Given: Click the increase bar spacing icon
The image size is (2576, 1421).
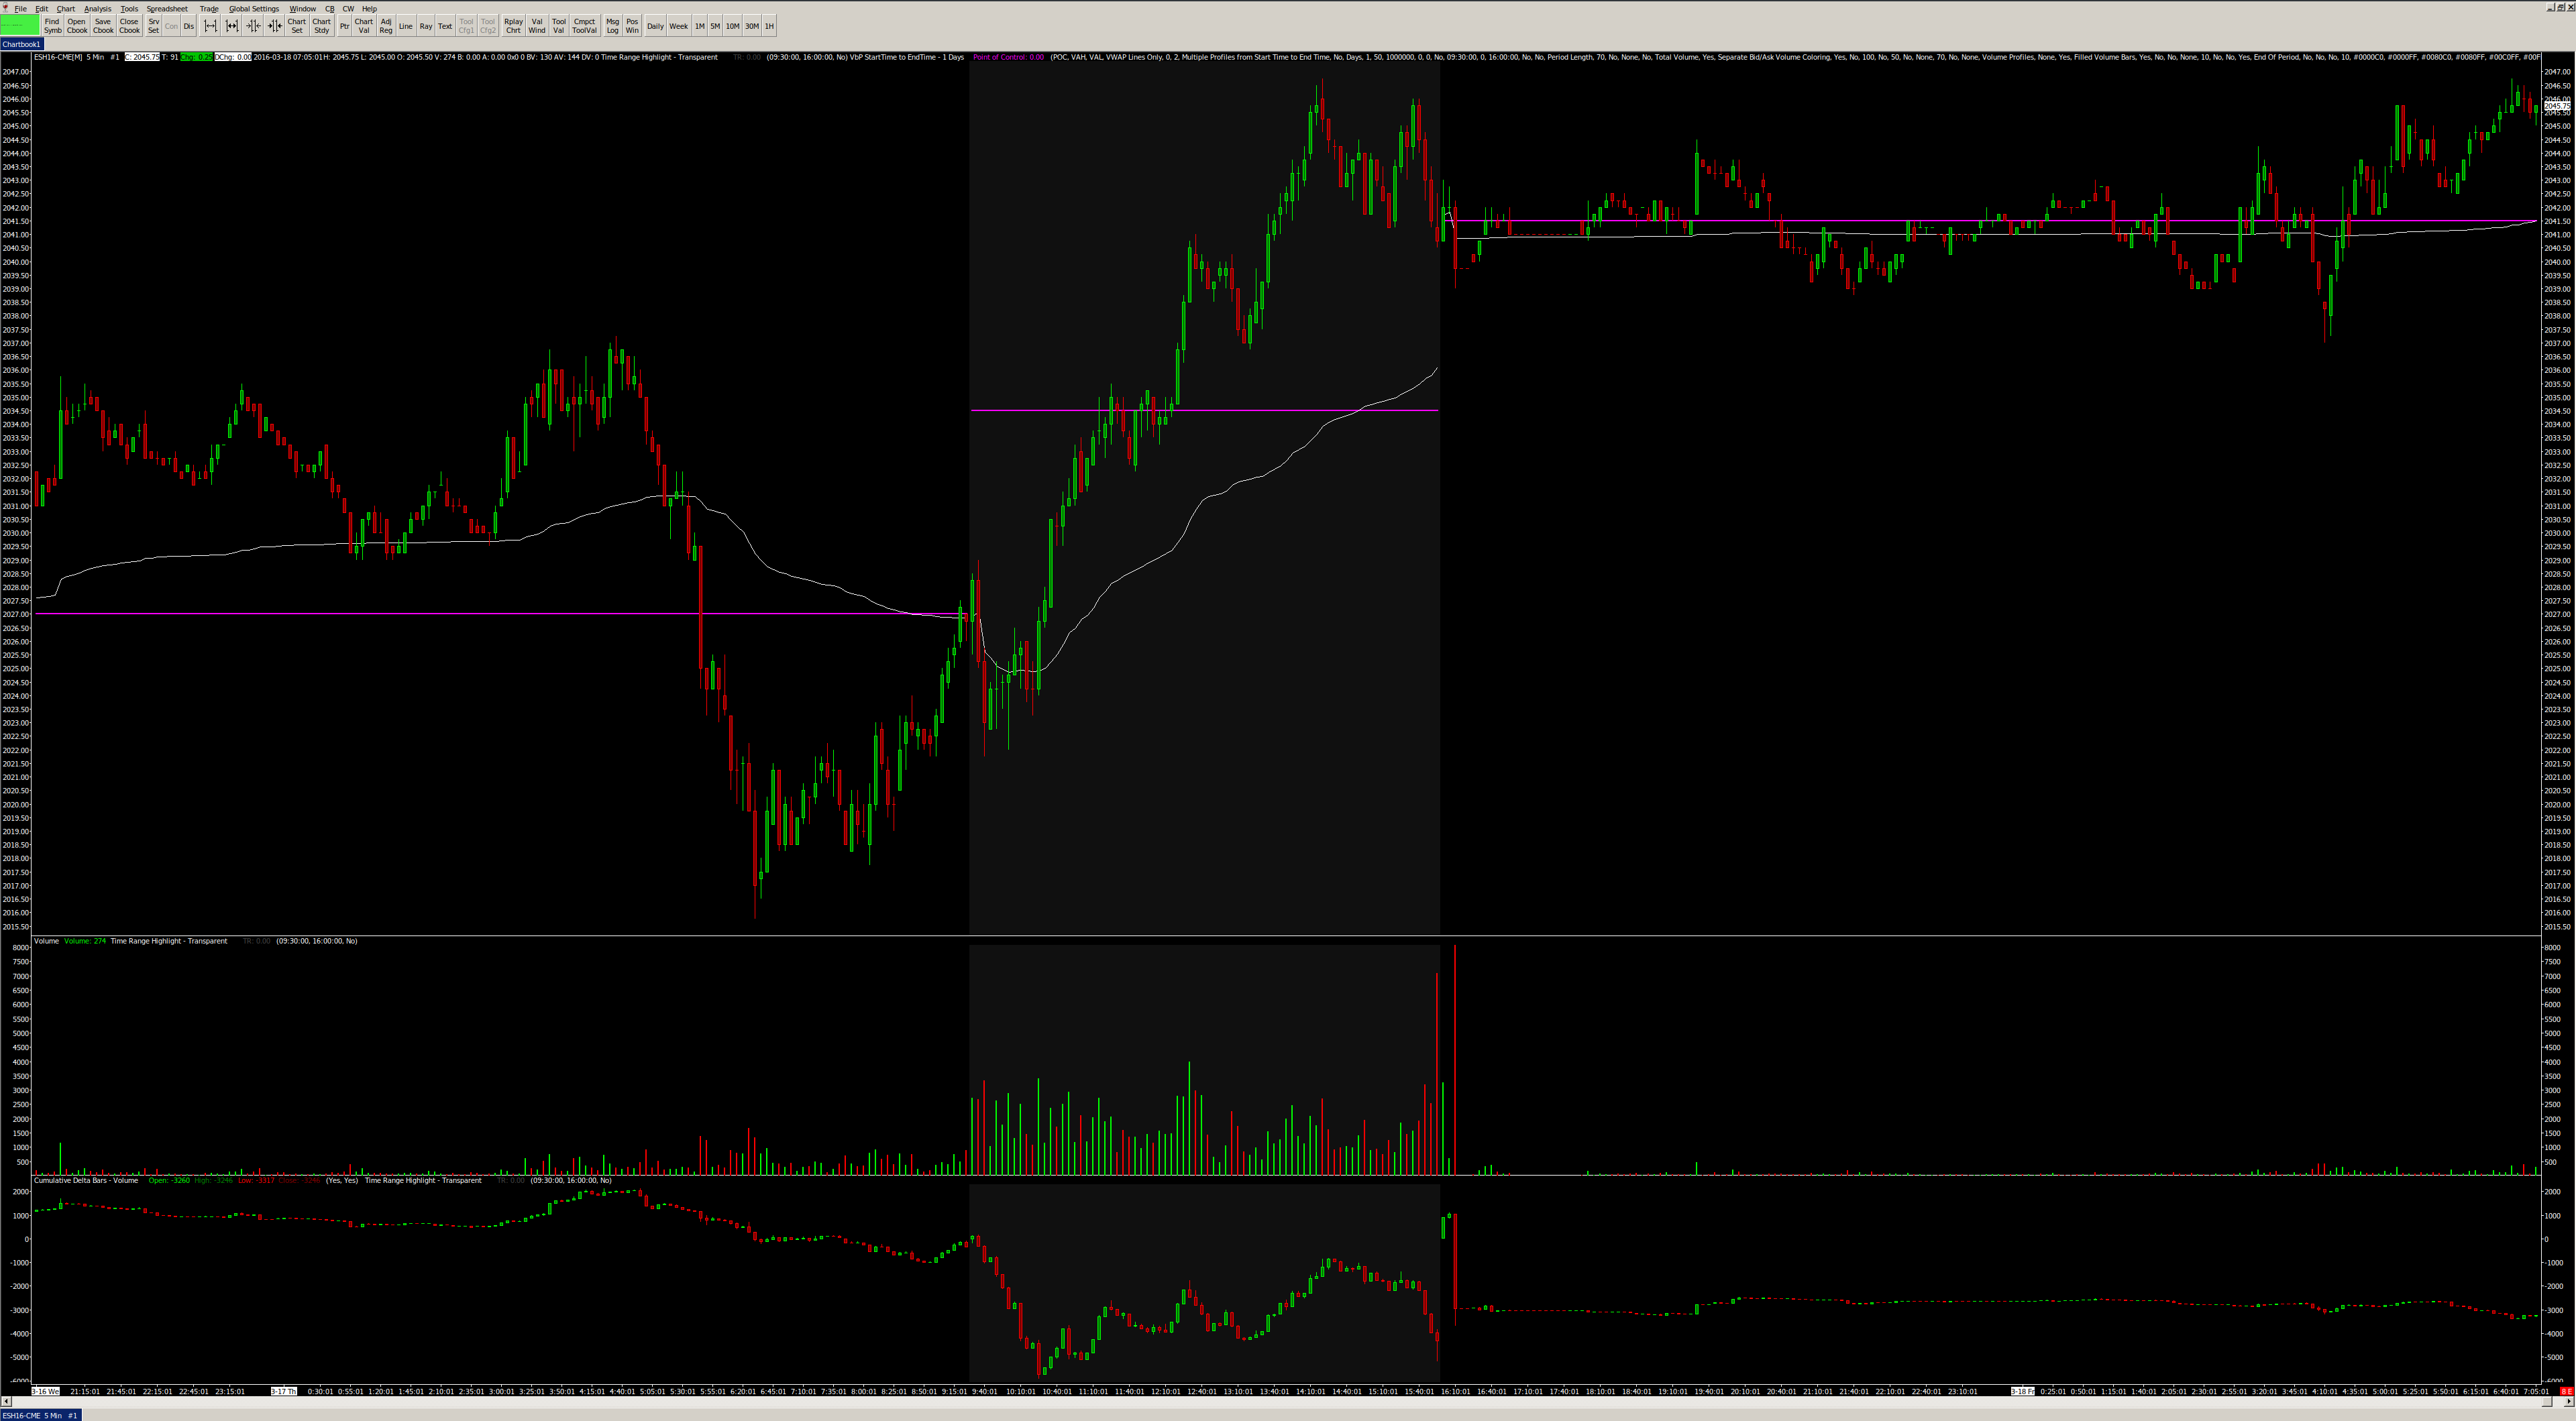Looking at the screenshot, I should 210,26.
